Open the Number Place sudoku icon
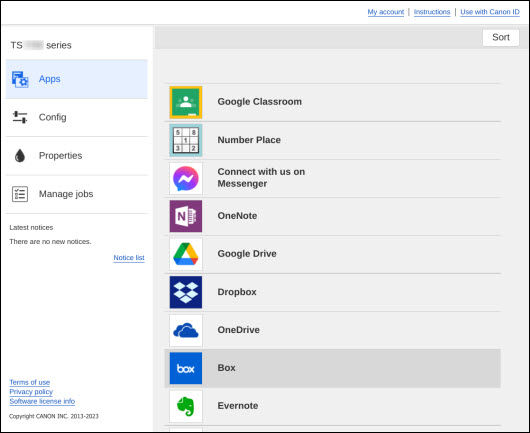 pos(186,140)
